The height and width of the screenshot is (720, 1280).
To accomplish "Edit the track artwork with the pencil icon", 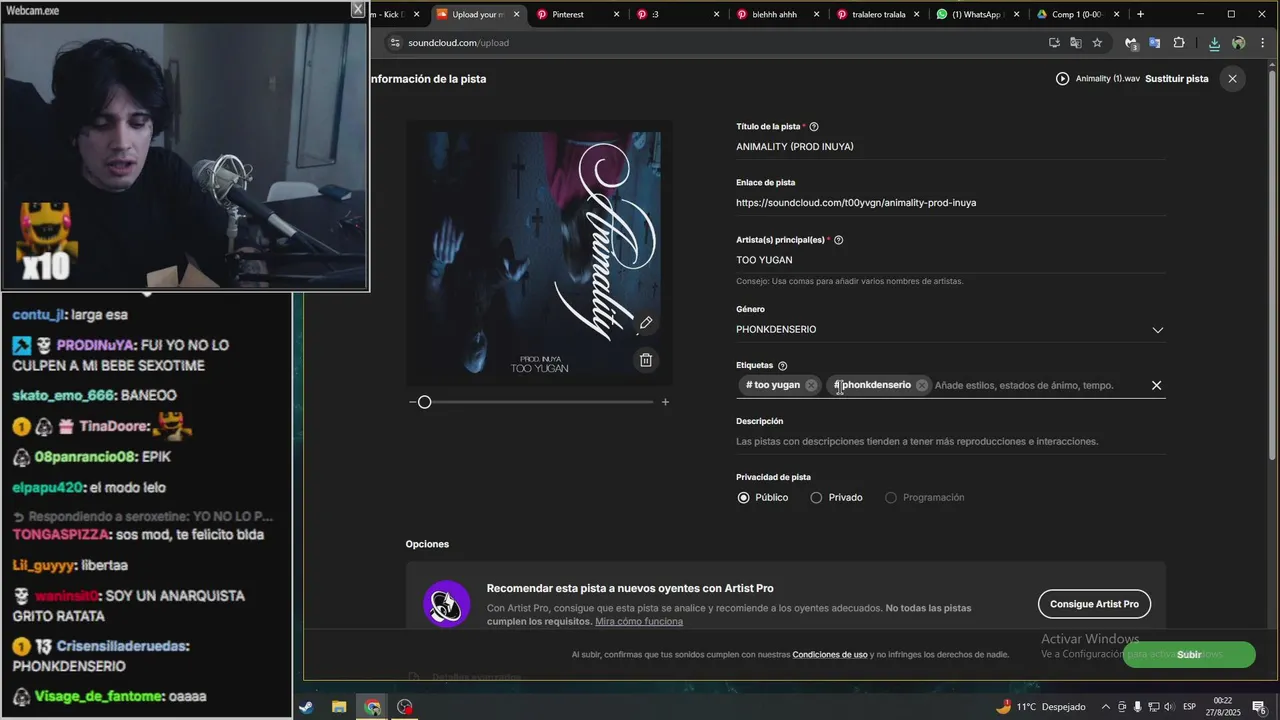I will [x=646, y=323].
